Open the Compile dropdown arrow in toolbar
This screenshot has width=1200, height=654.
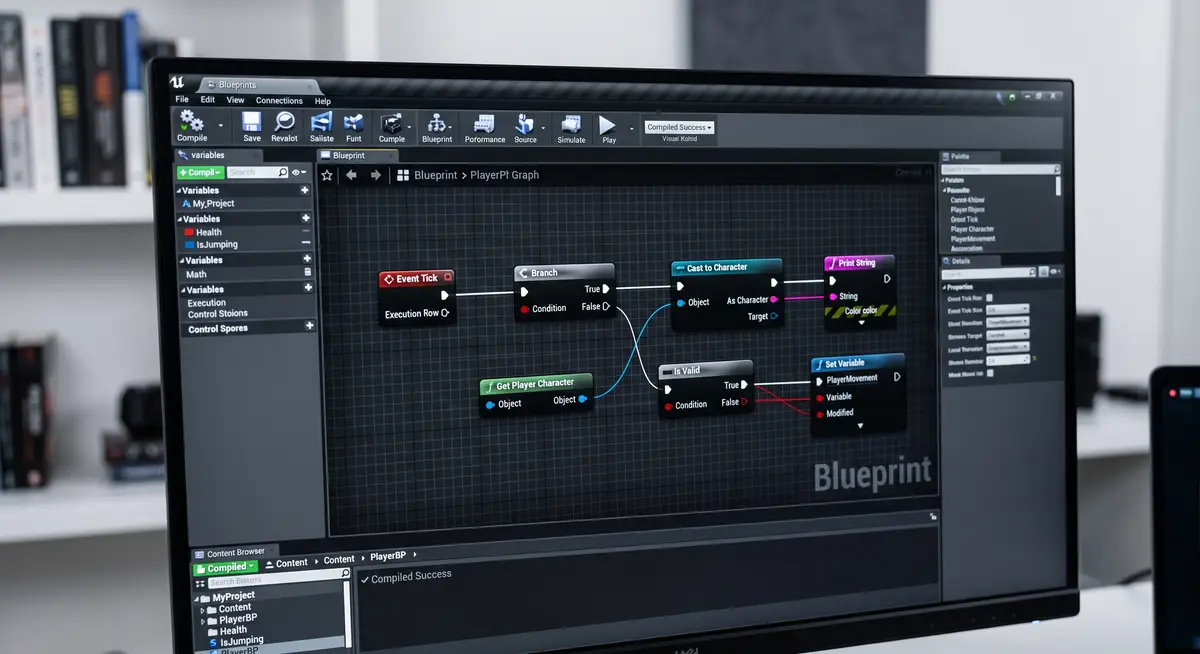click(220, 126)
